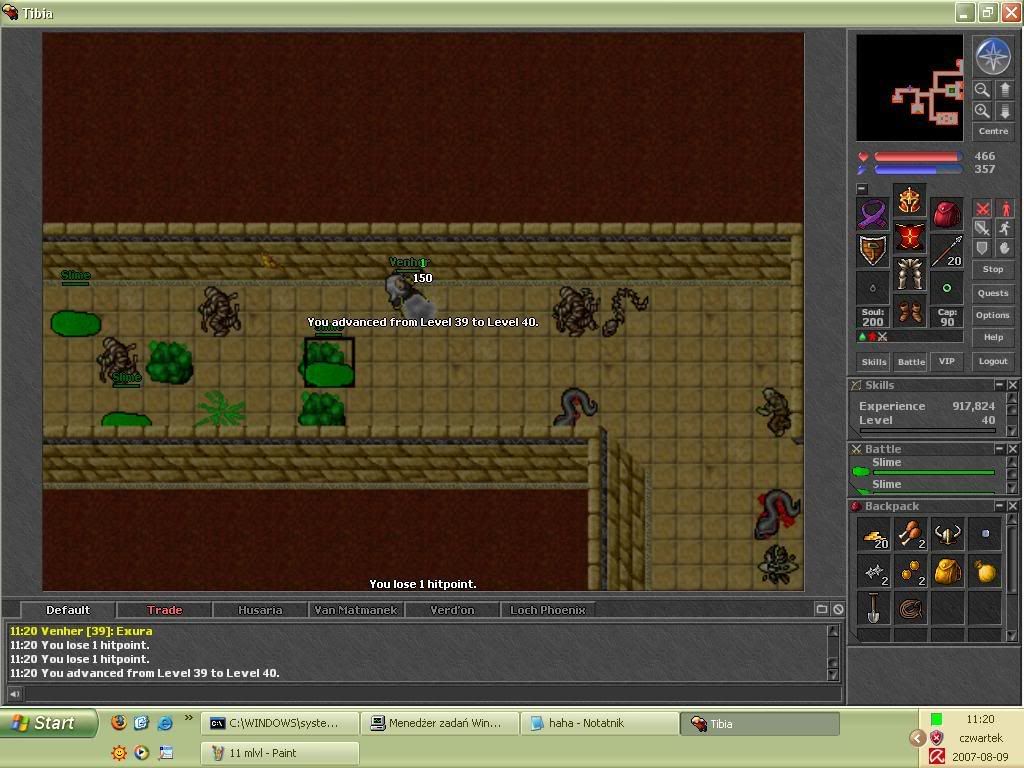Image resolution: width=1024 pixels, height=768 pixels.
Task: Move minimap one floor down
Action: coord(1004,111)
